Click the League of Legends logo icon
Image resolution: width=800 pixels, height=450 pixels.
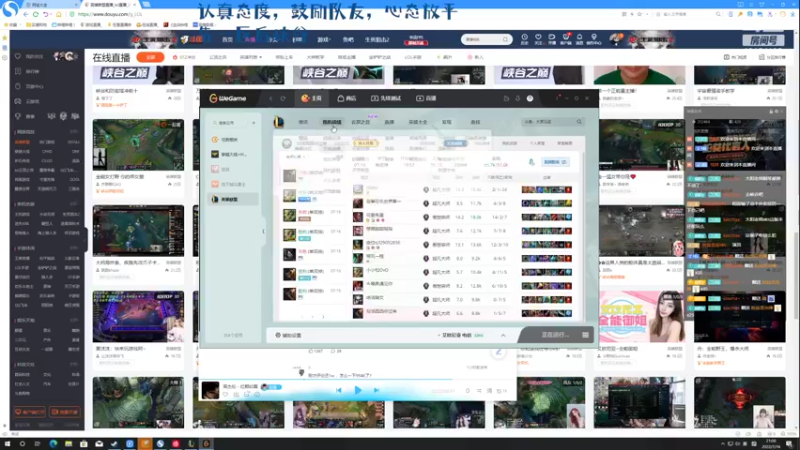point(279,122)
